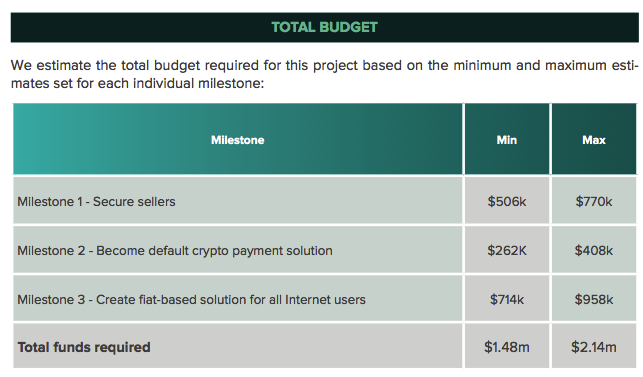Select the Milestone column header
The height and width of the screenshot is (377, 643).
coord(238,139)
